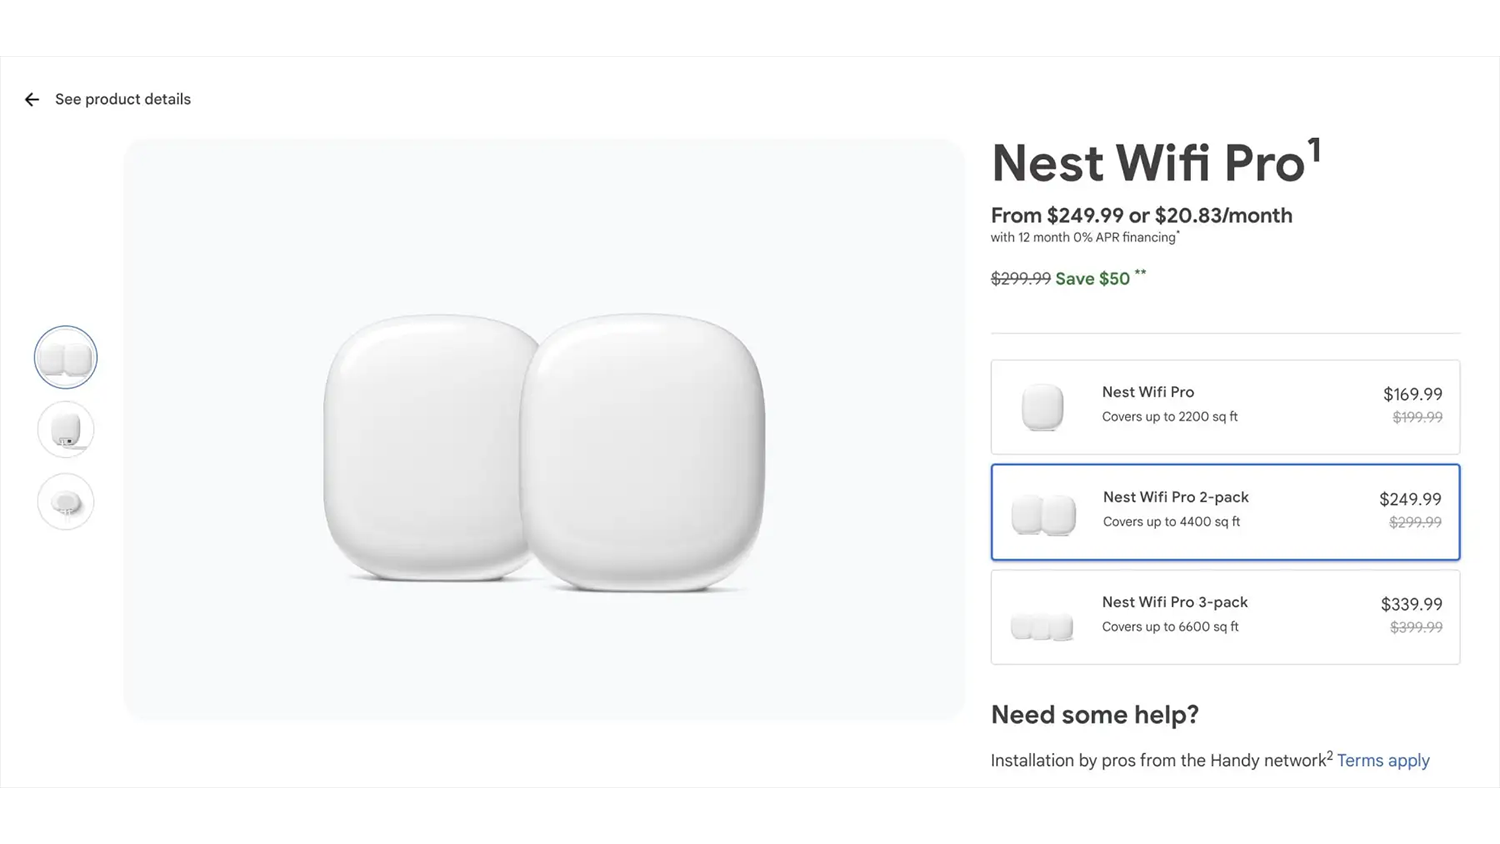Click the green Save $50 text

[x=1092, y=279]
